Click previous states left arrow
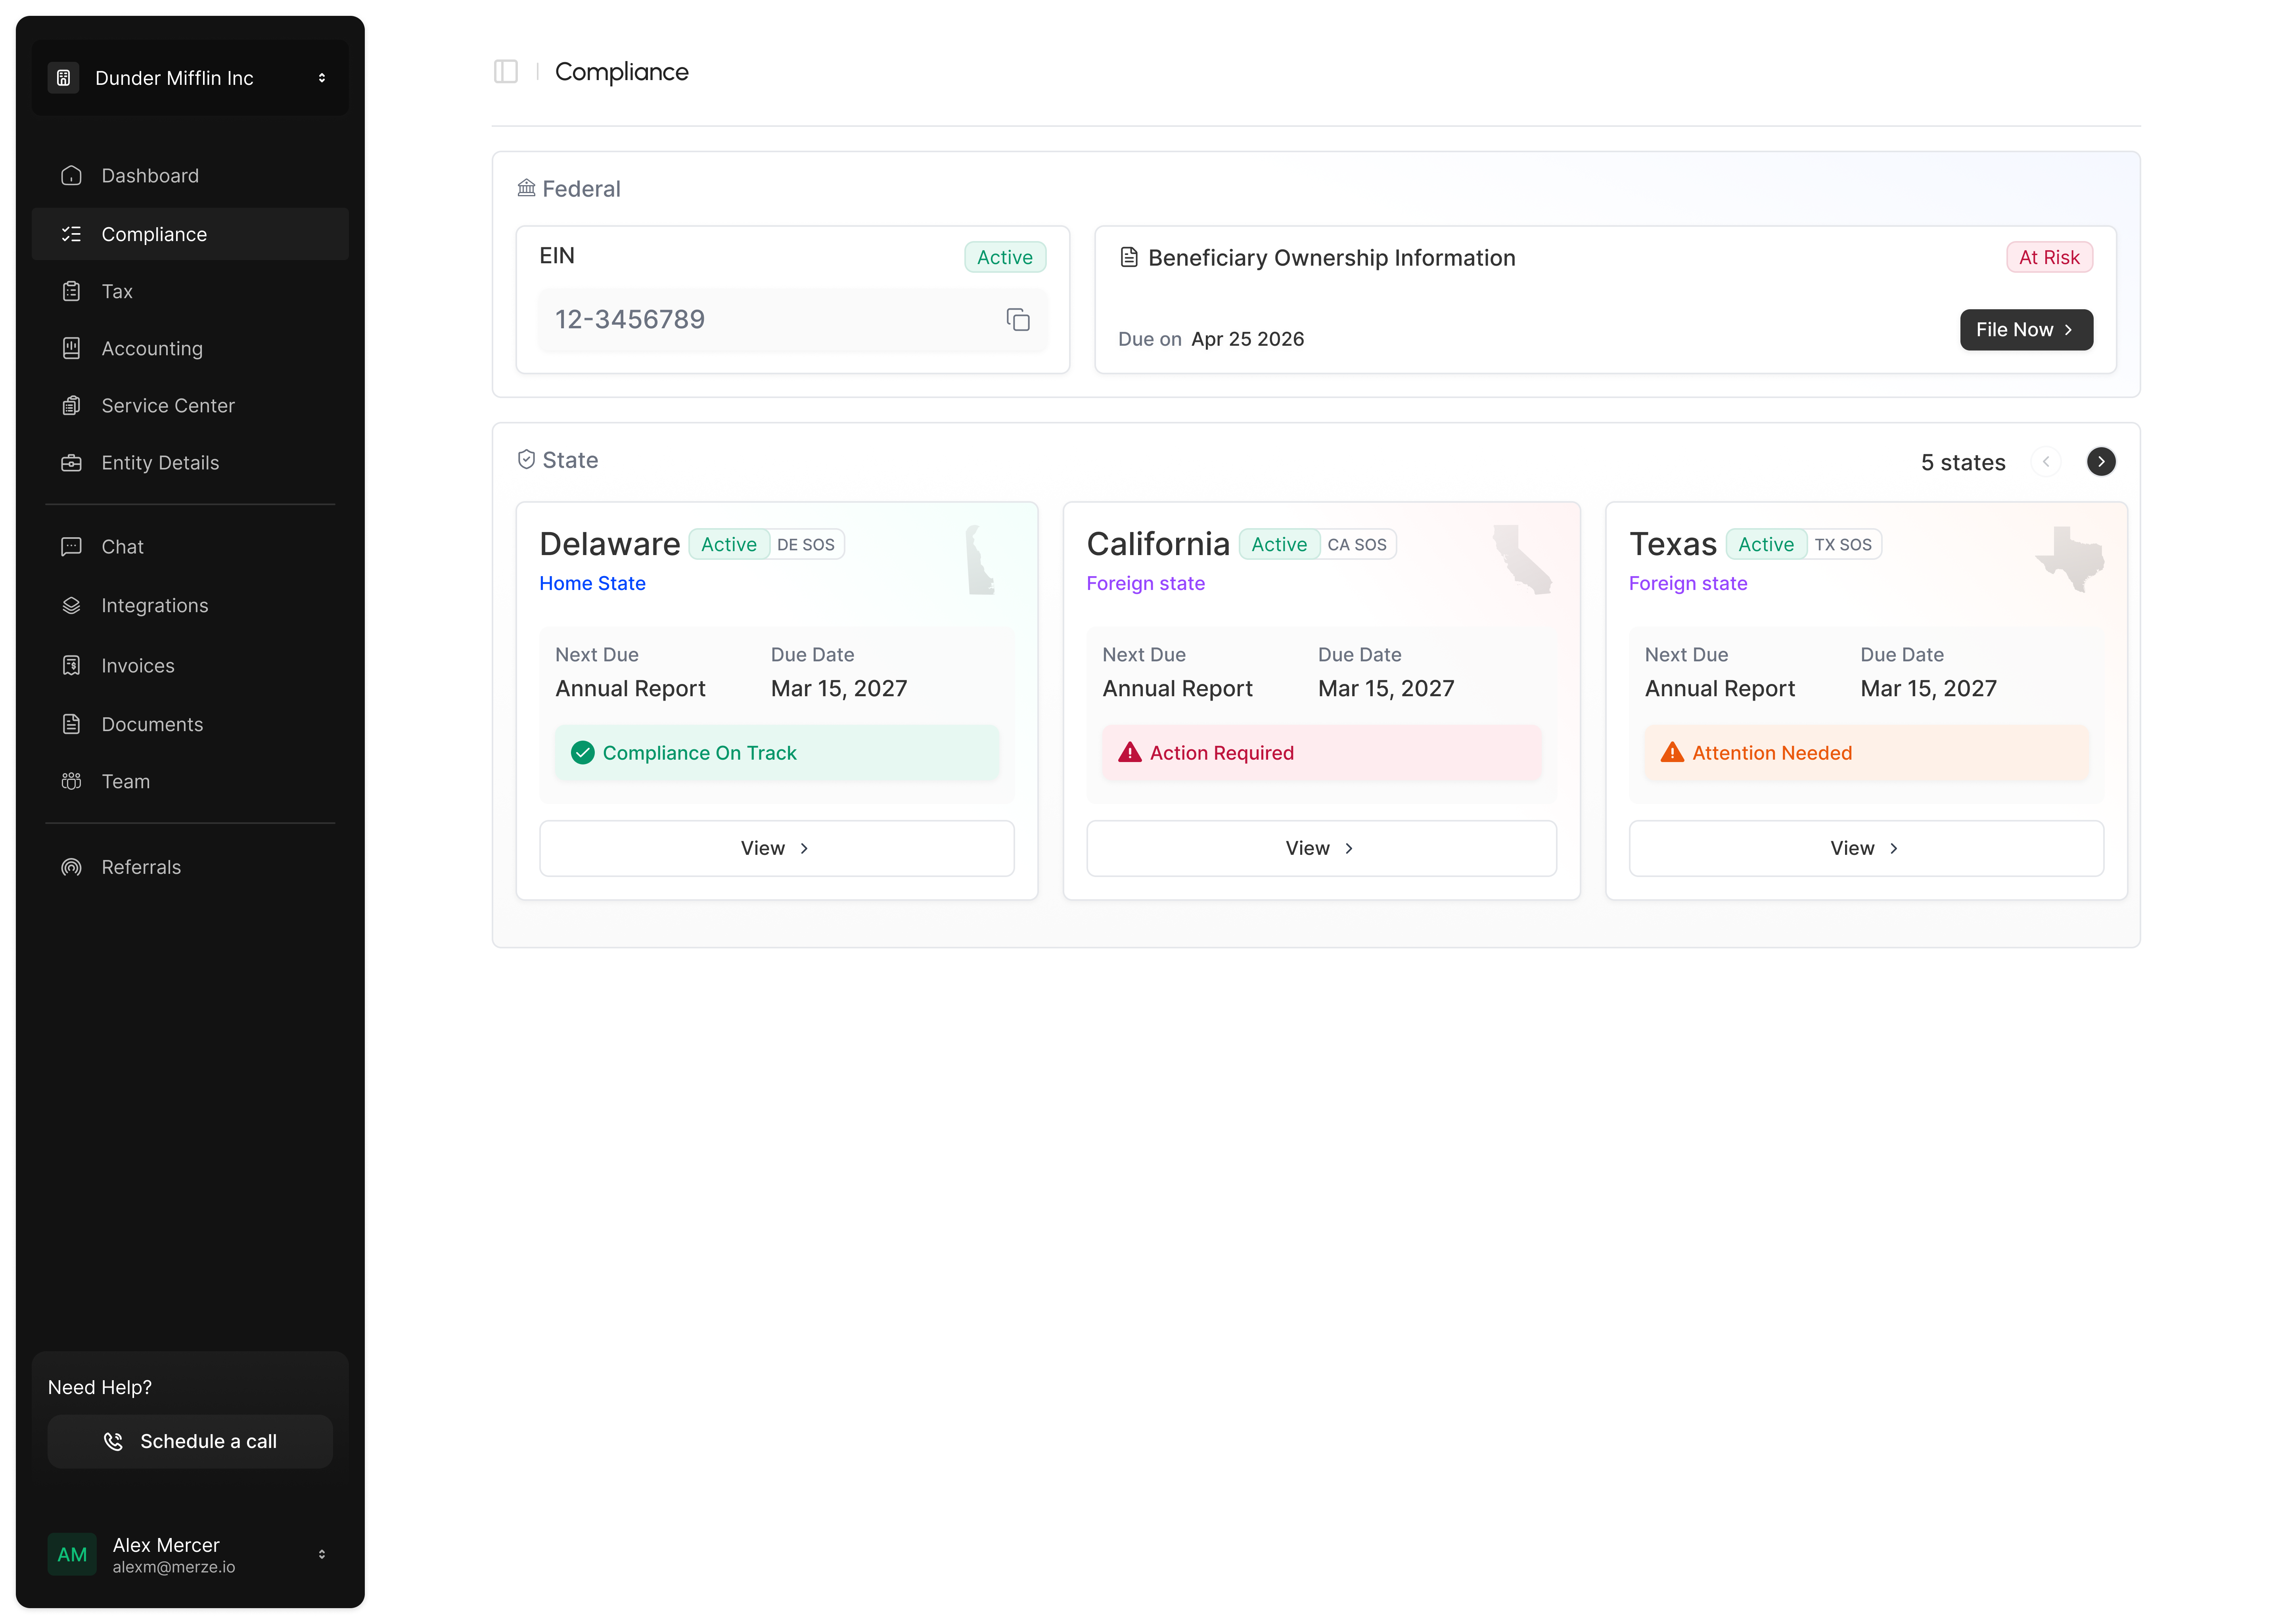2284x1624 pixels. (2046, 462)
